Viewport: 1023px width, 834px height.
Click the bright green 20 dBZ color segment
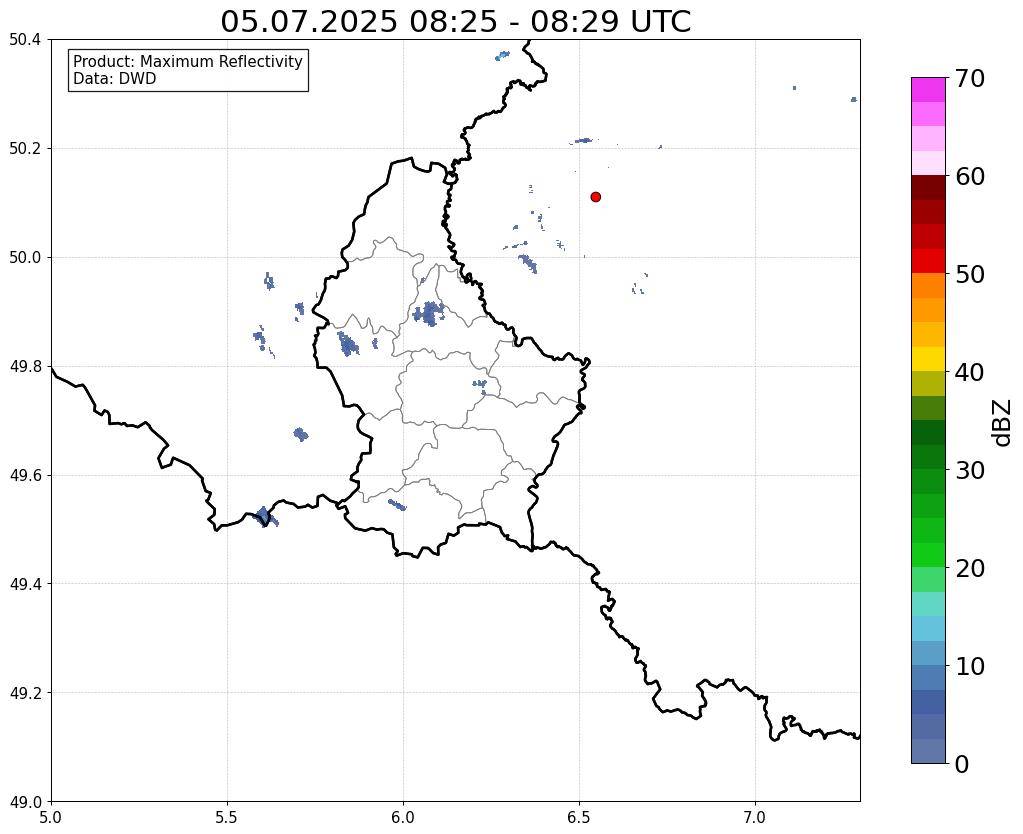click(928, 555)
